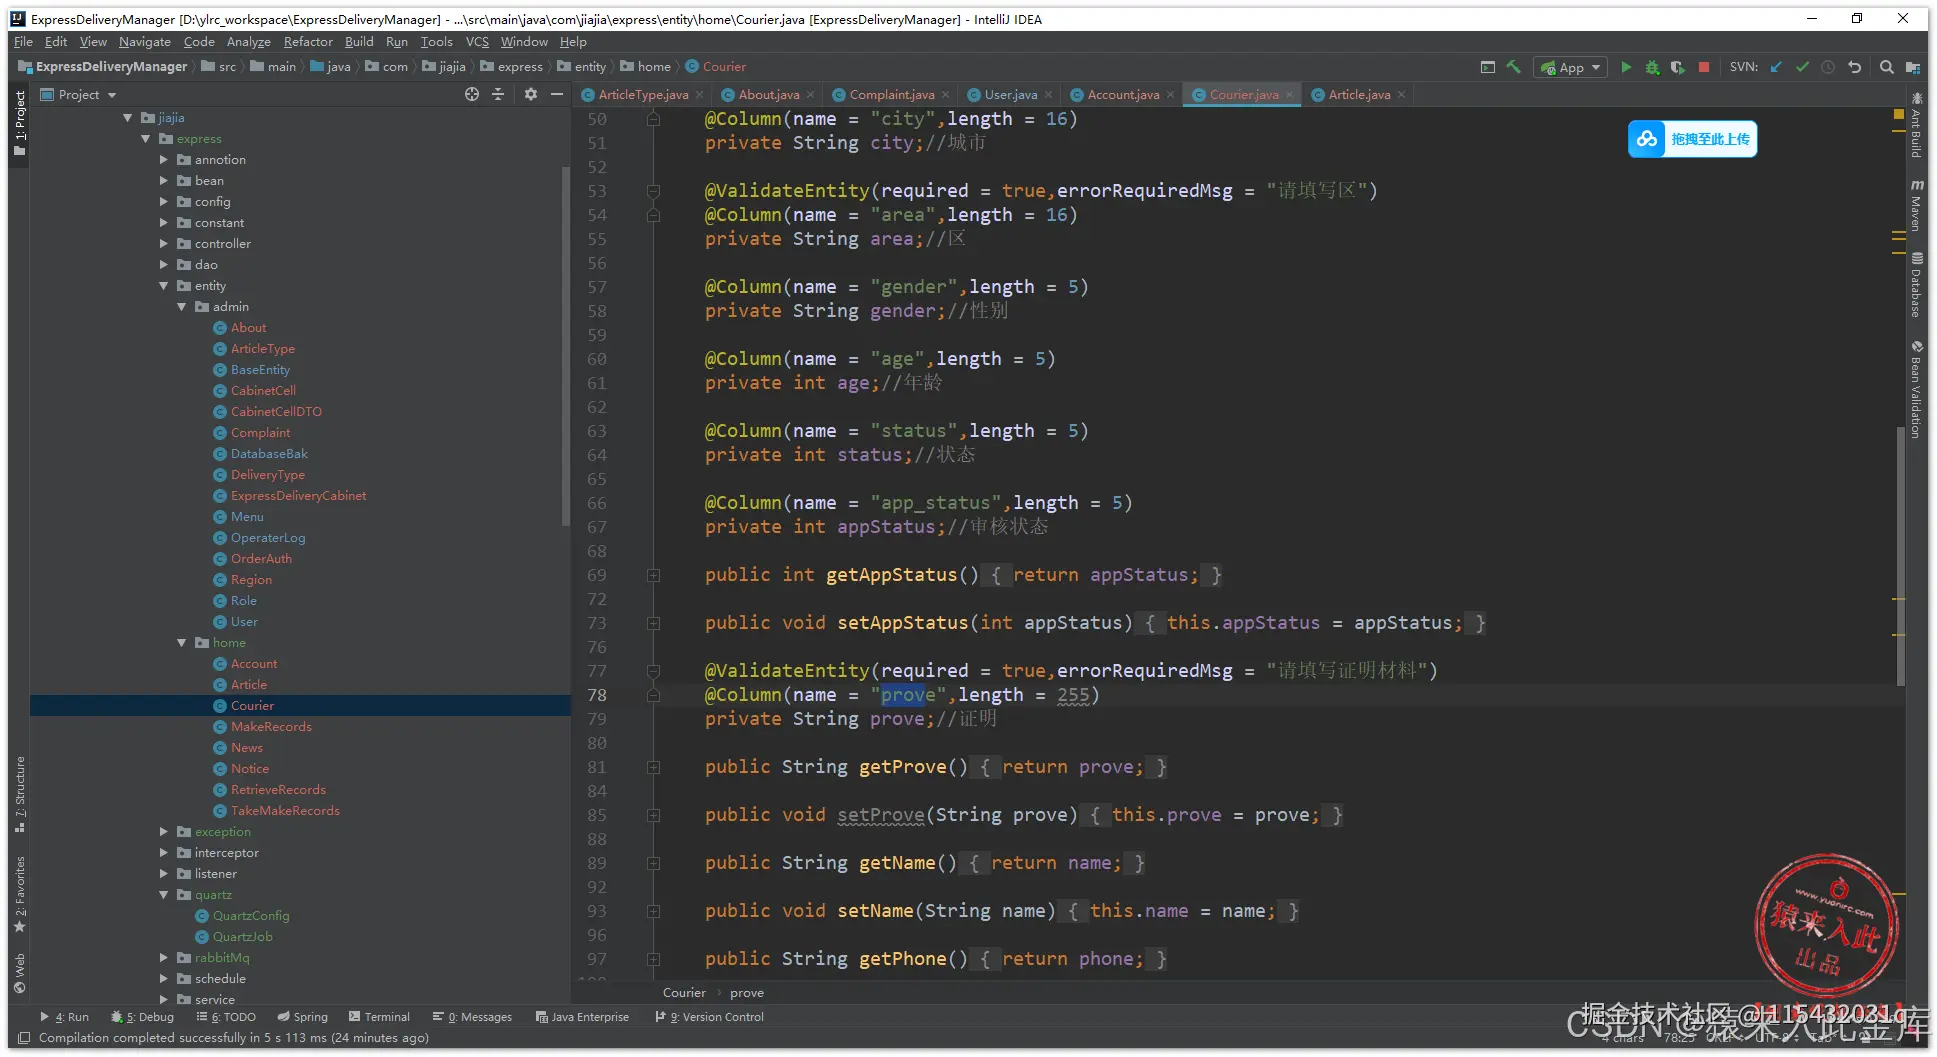The image size is (1937, 1057).
Task: Collapse the home package folder
Action: pyautogui.click(x=182, y=643)
